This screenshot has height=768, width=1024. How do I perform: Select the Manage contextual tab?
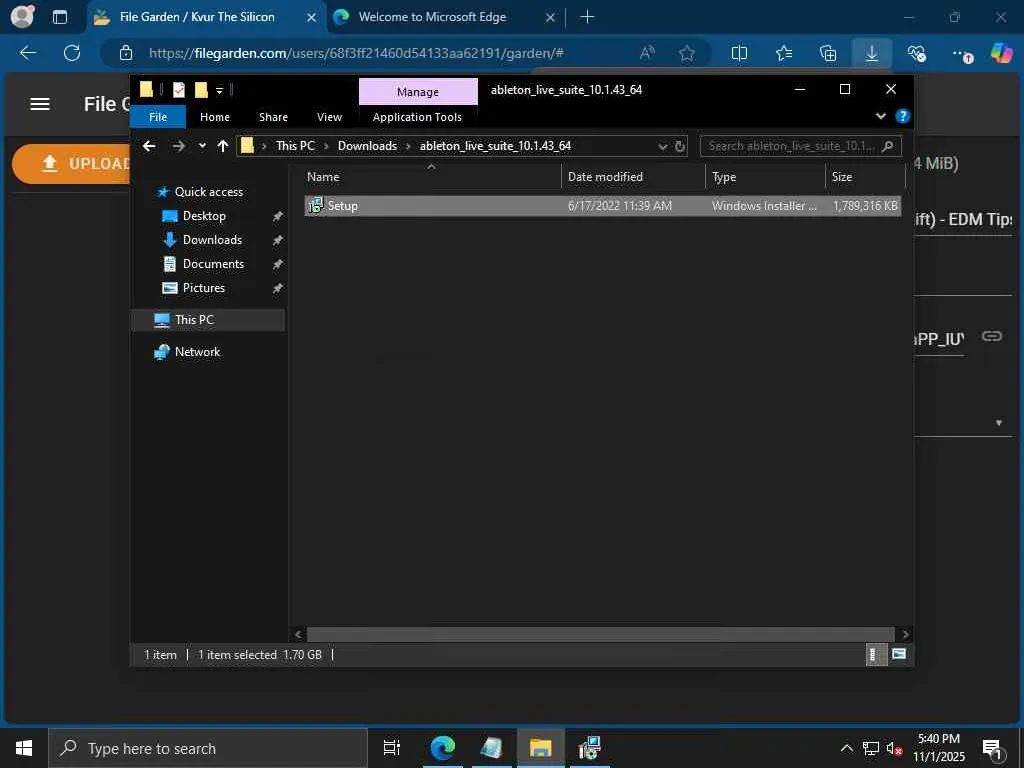(418, 91)
